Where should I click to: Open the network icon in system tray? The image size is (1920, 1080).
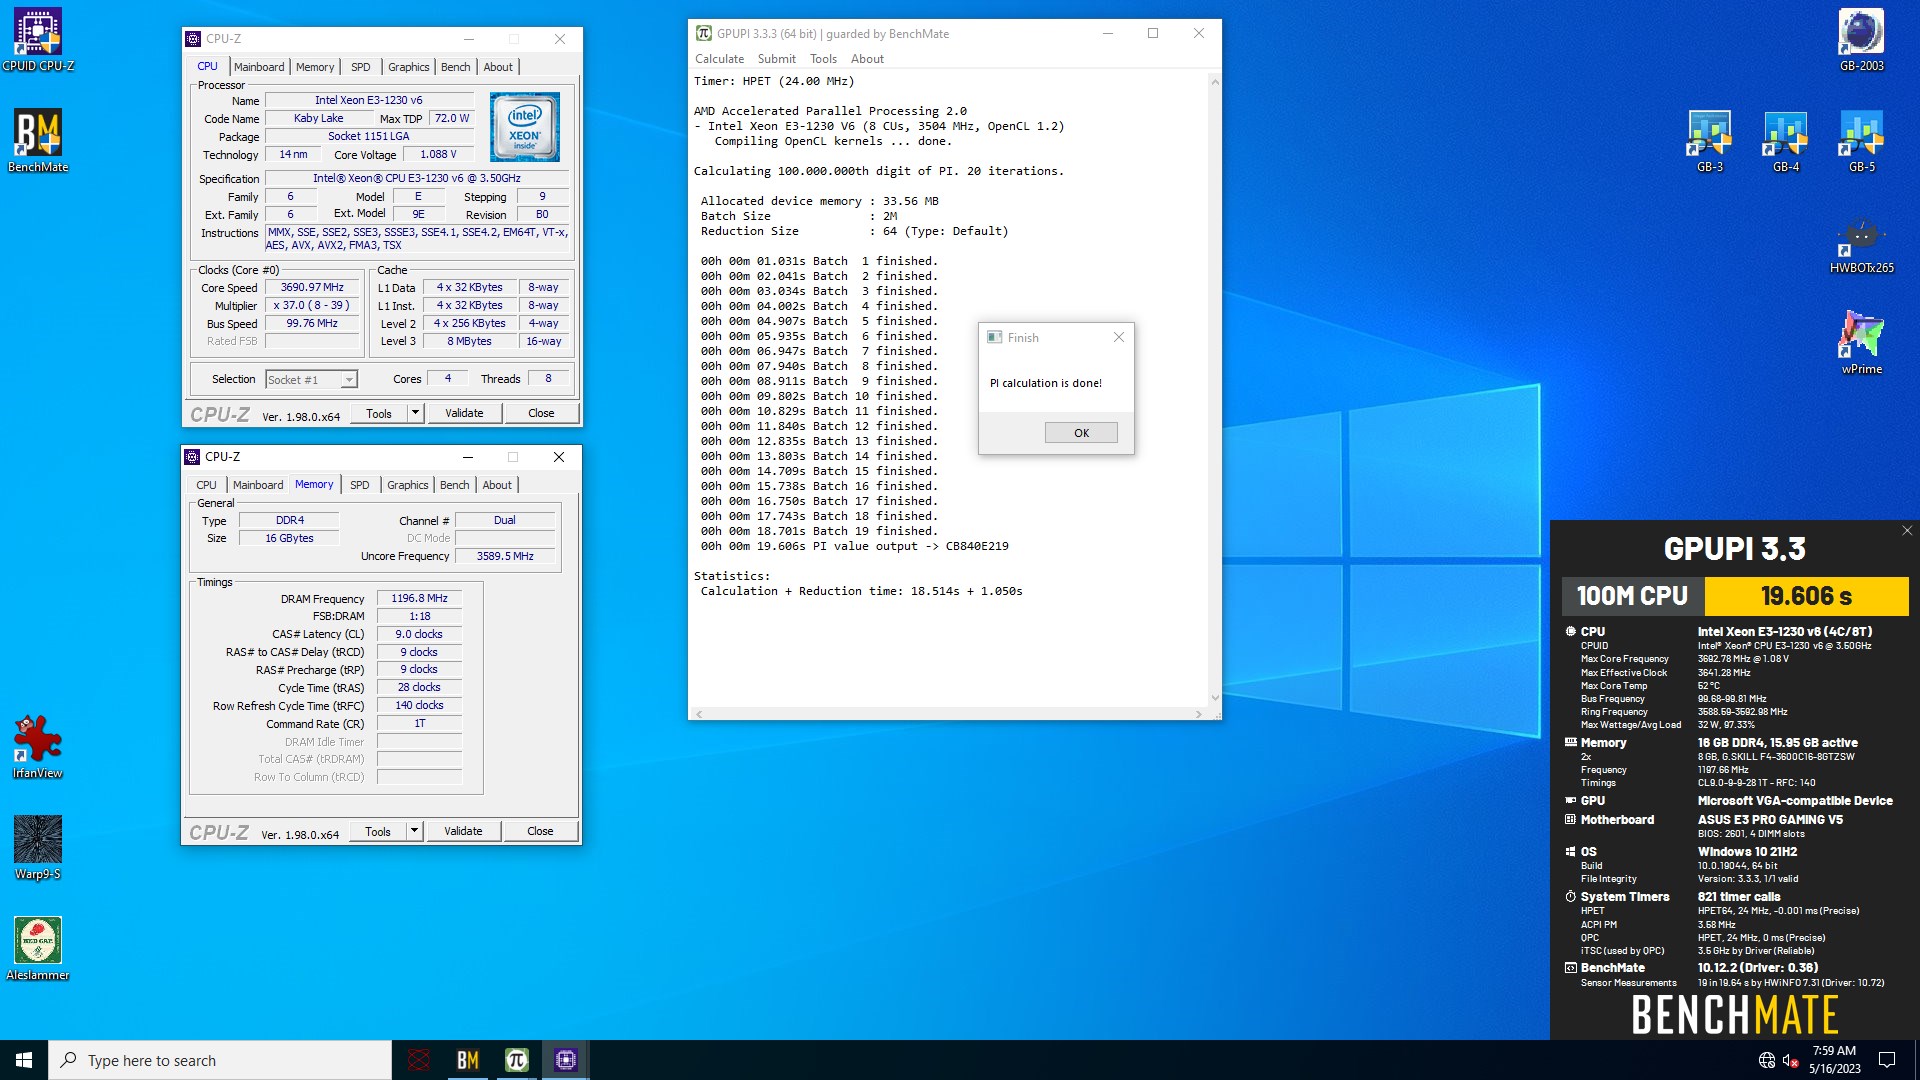1767,1060
